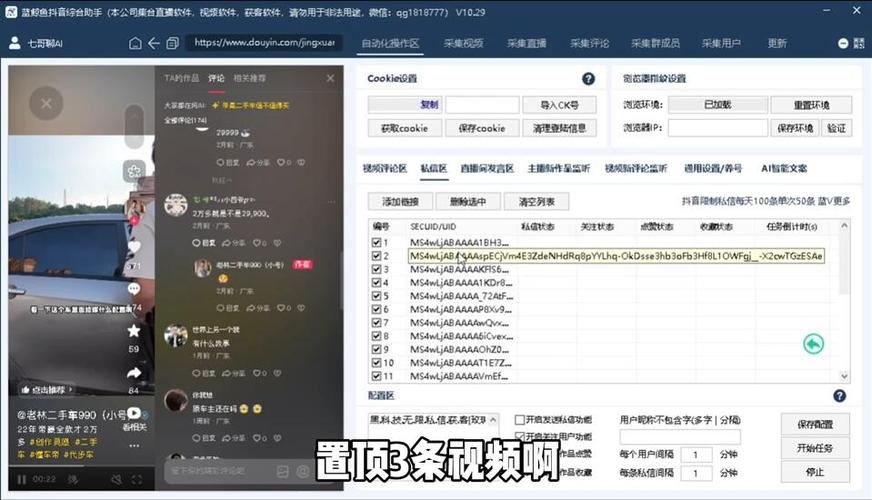The height and width of the screenshot is (500, 872).
Task: Uncheck the row 7 checkbox in the SECUID list
Action: (x=376, y=323)
